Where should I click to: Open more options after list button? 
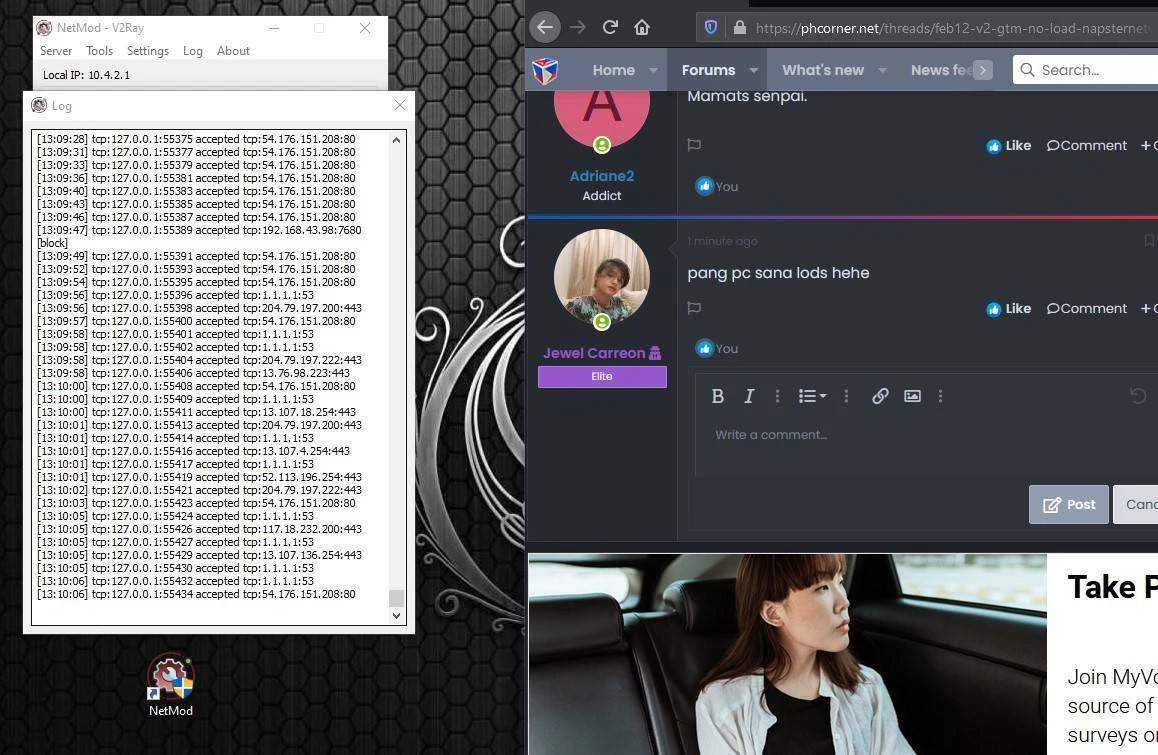pyautogui.click(x=846, y=396)
